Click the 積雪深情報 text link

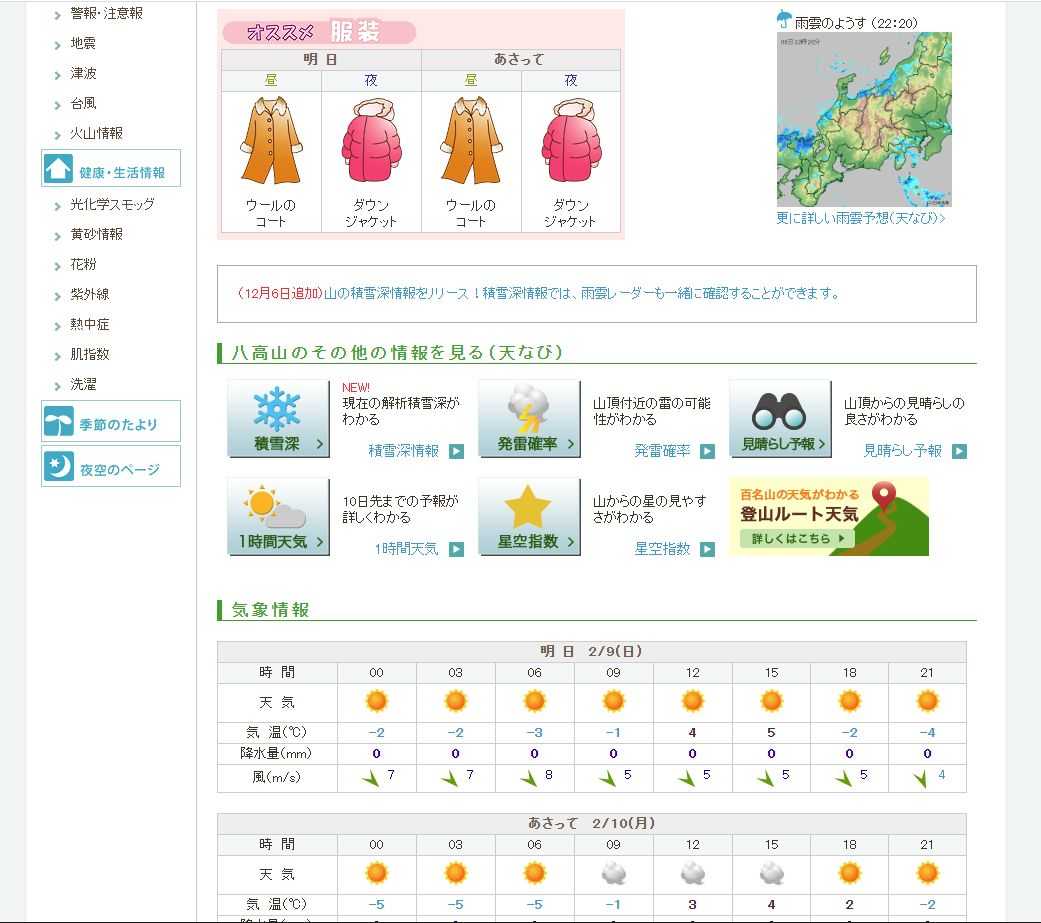(403, 451)
